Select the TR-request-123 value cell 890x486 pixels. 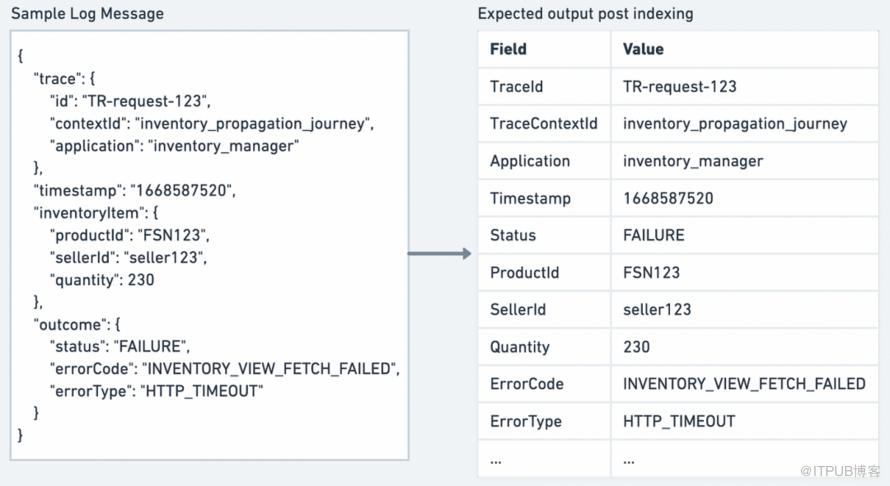pyautogui.click(x=679, y=86)
